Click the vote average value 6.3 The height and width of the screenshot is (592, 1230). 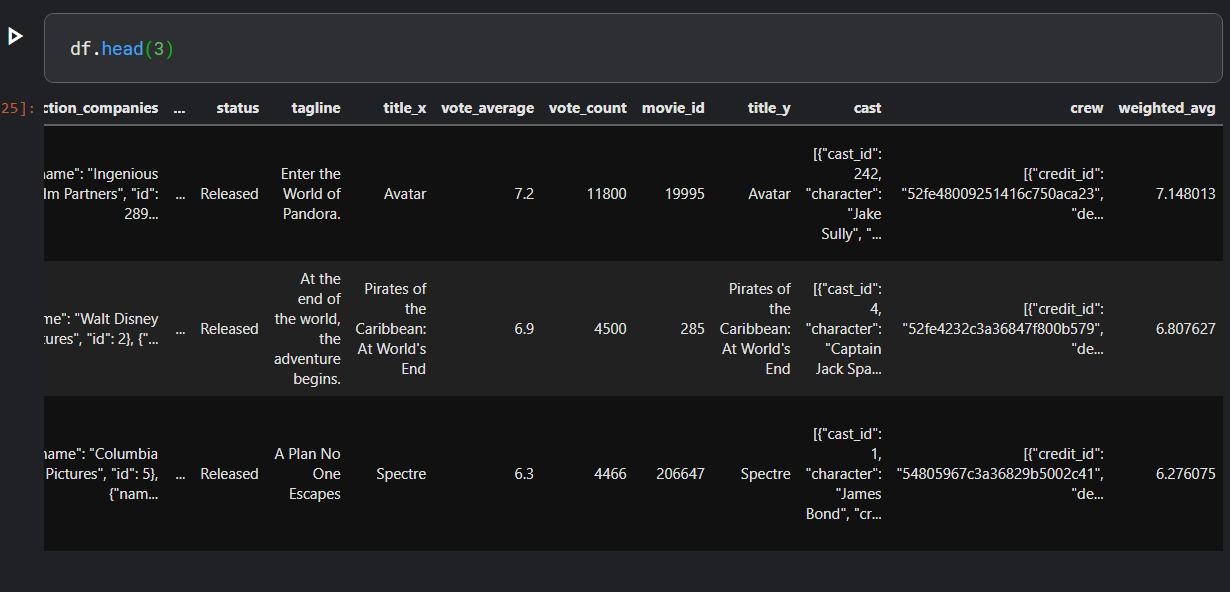pos(524,474)
